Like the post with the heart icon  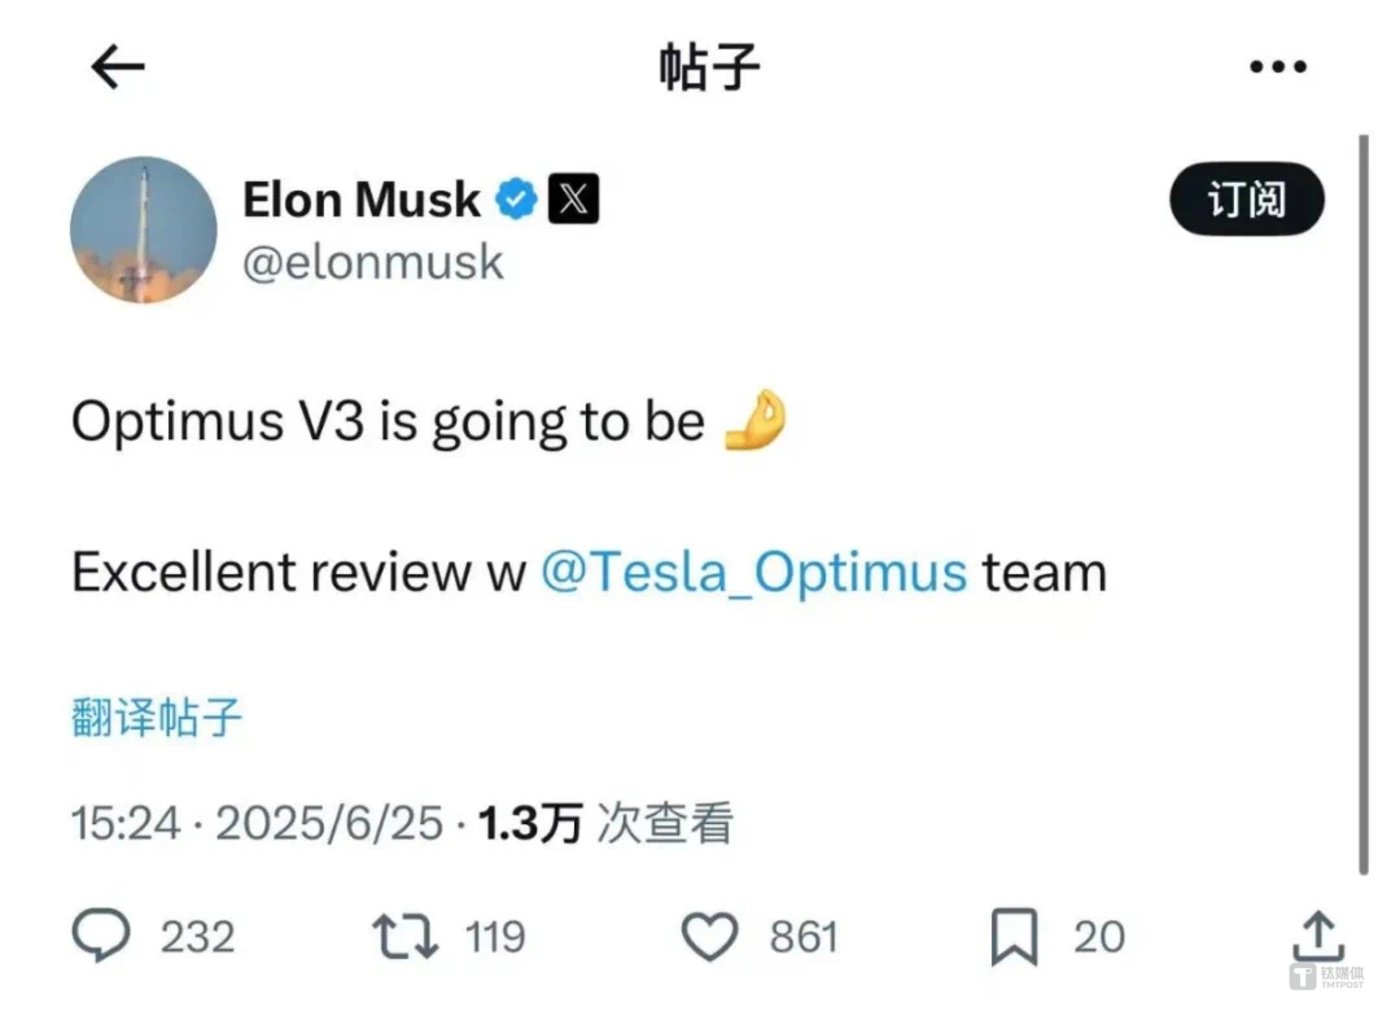tap(710, 936)
